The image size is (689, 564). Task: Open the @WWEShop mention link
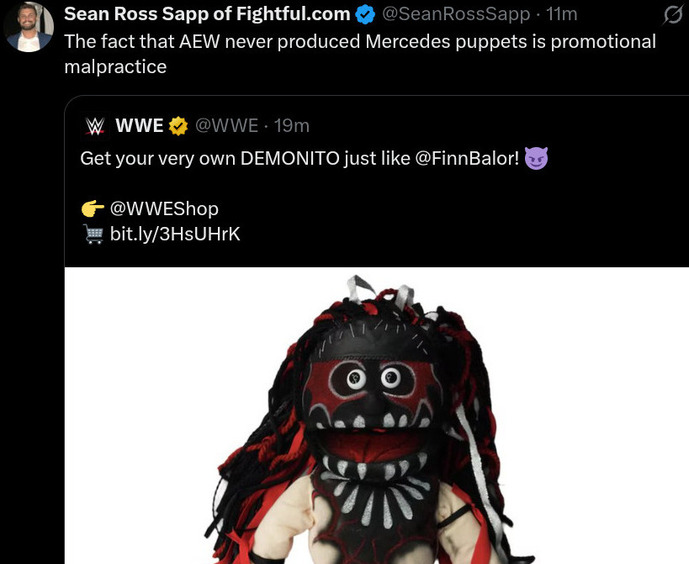coord(164,209)
